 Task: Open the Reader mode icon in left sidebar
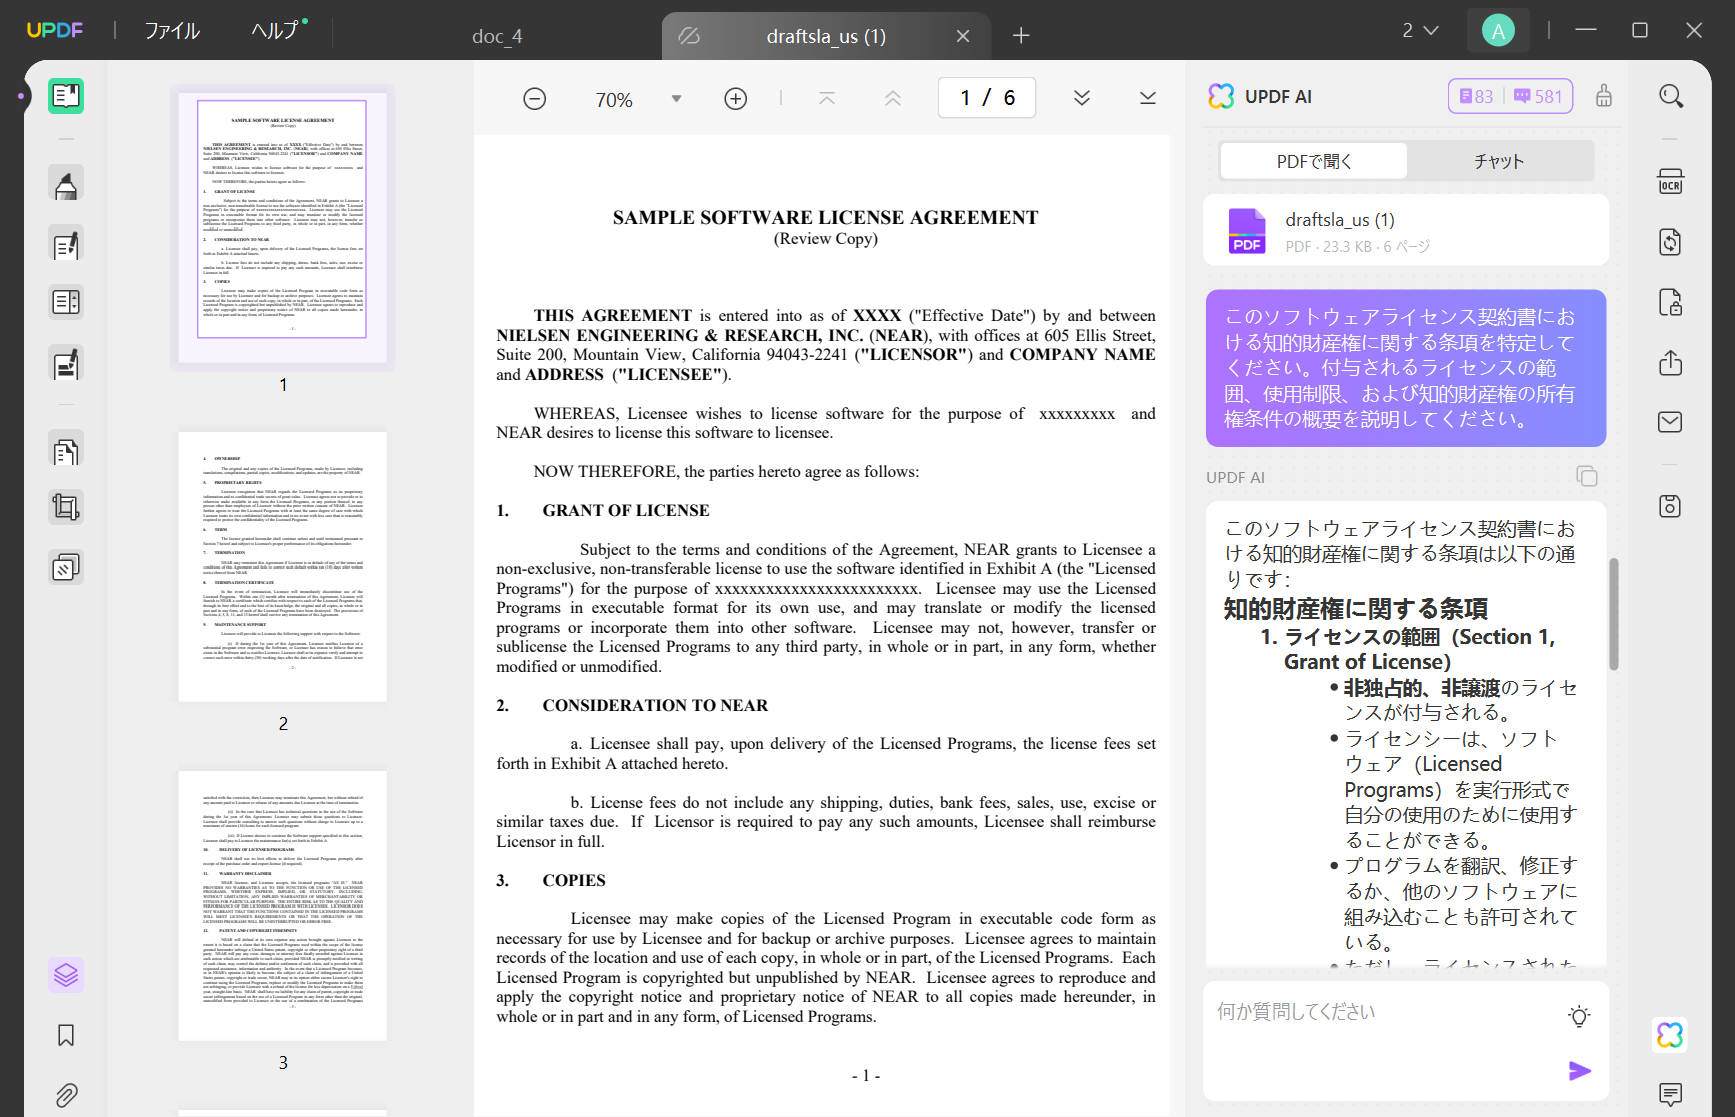pos(66,96)
